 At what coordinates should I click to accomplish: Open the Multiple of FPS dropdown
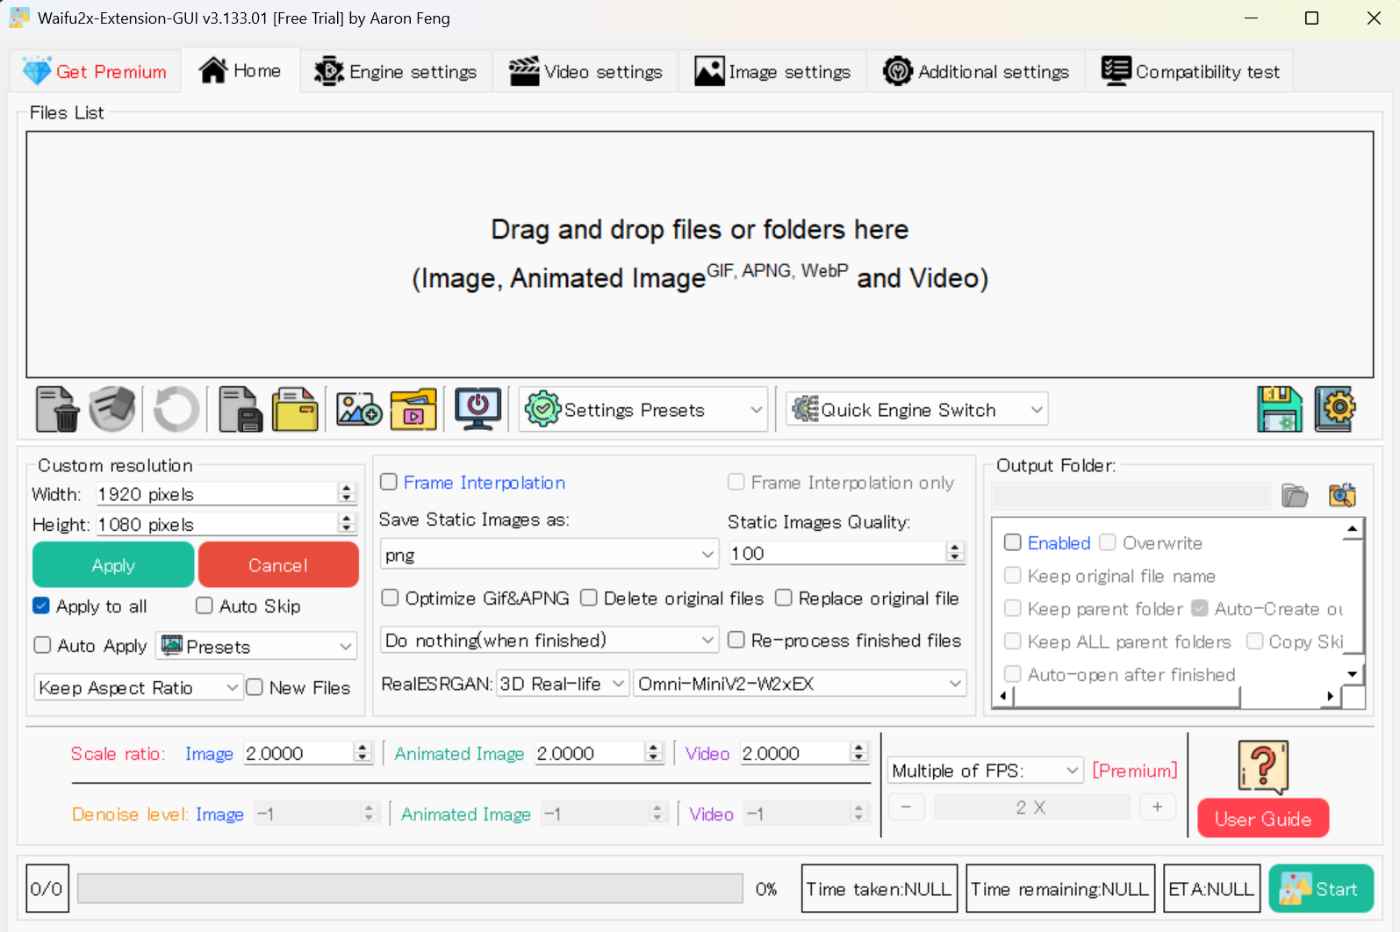[985, 770]
